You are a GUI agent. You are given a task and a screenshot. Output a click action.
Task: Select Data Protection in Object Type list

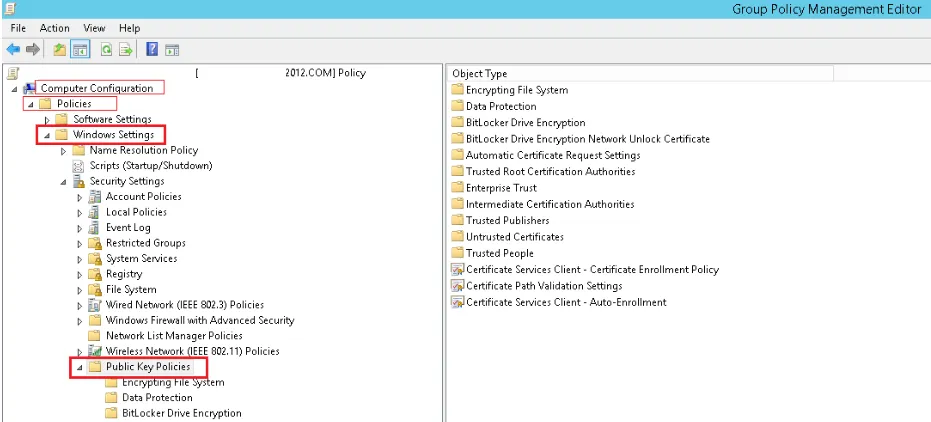(501, 106)
